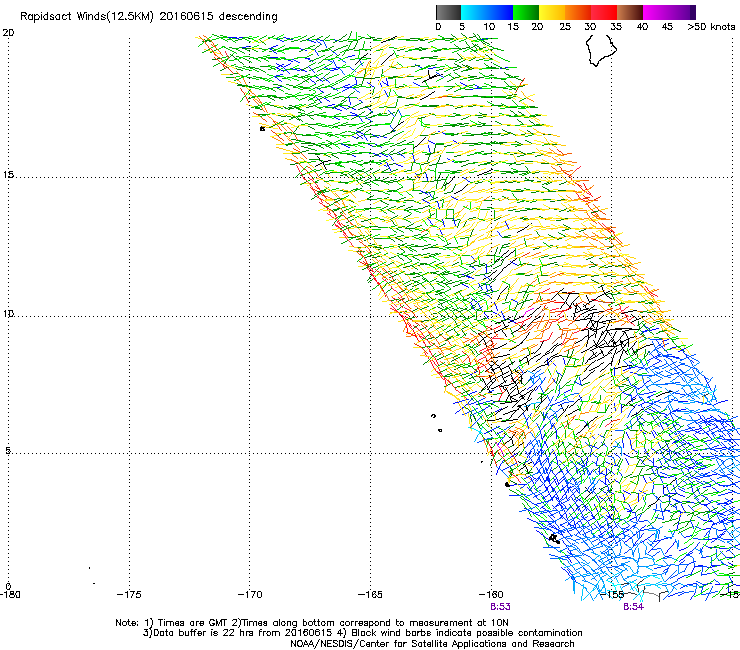The image size is (740, 650).
Task: Click the Hawaii island outline on the map
Action: tap(601, 50)
